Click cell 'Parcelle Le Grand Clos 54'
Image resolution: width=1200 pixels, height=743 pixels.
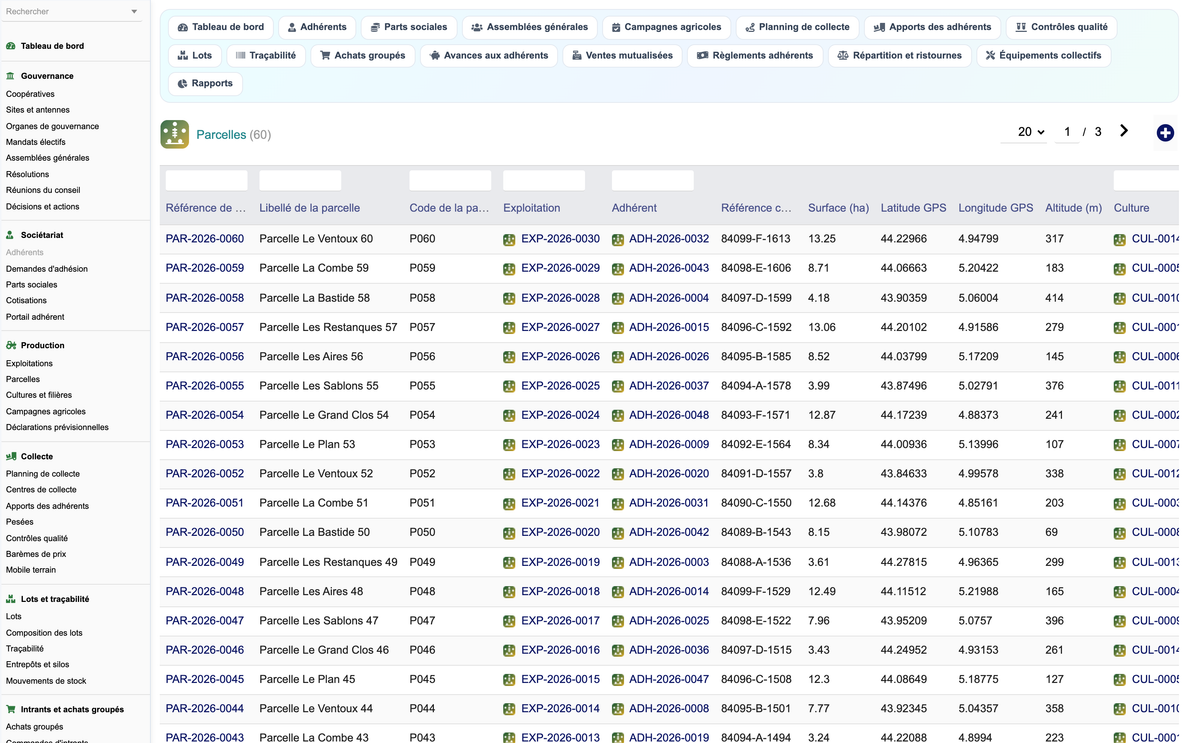click(324, 415)
